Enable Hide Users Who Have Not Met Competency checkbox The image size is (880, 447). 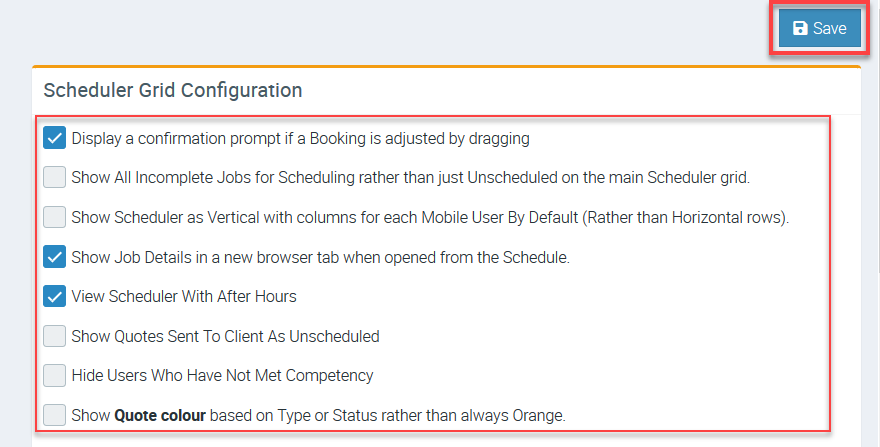click(x=55, y=375)
